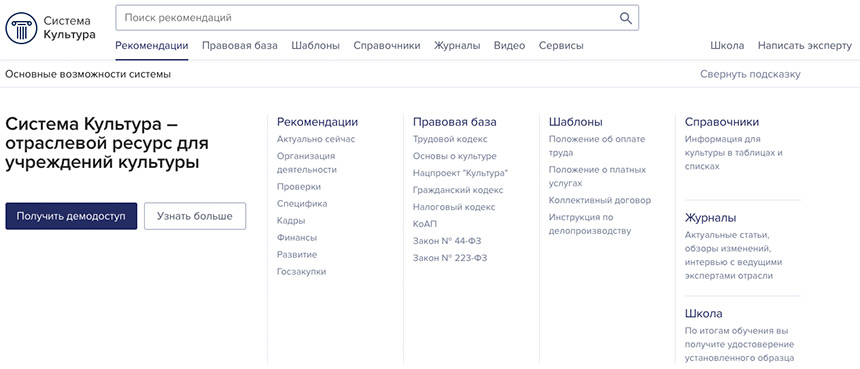Screen dimensions: 860x369
Task: Open the Правовая база column heading
Action: click(x=455, y=122)
